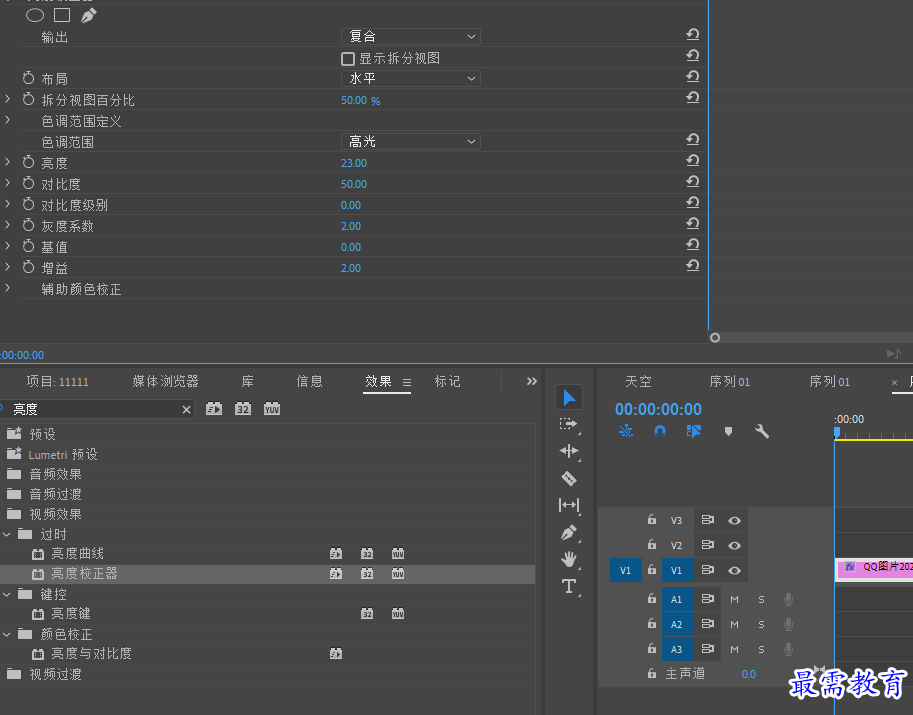
Task: Select the Selection arrow tool
Action: click(x=569, y=398)
